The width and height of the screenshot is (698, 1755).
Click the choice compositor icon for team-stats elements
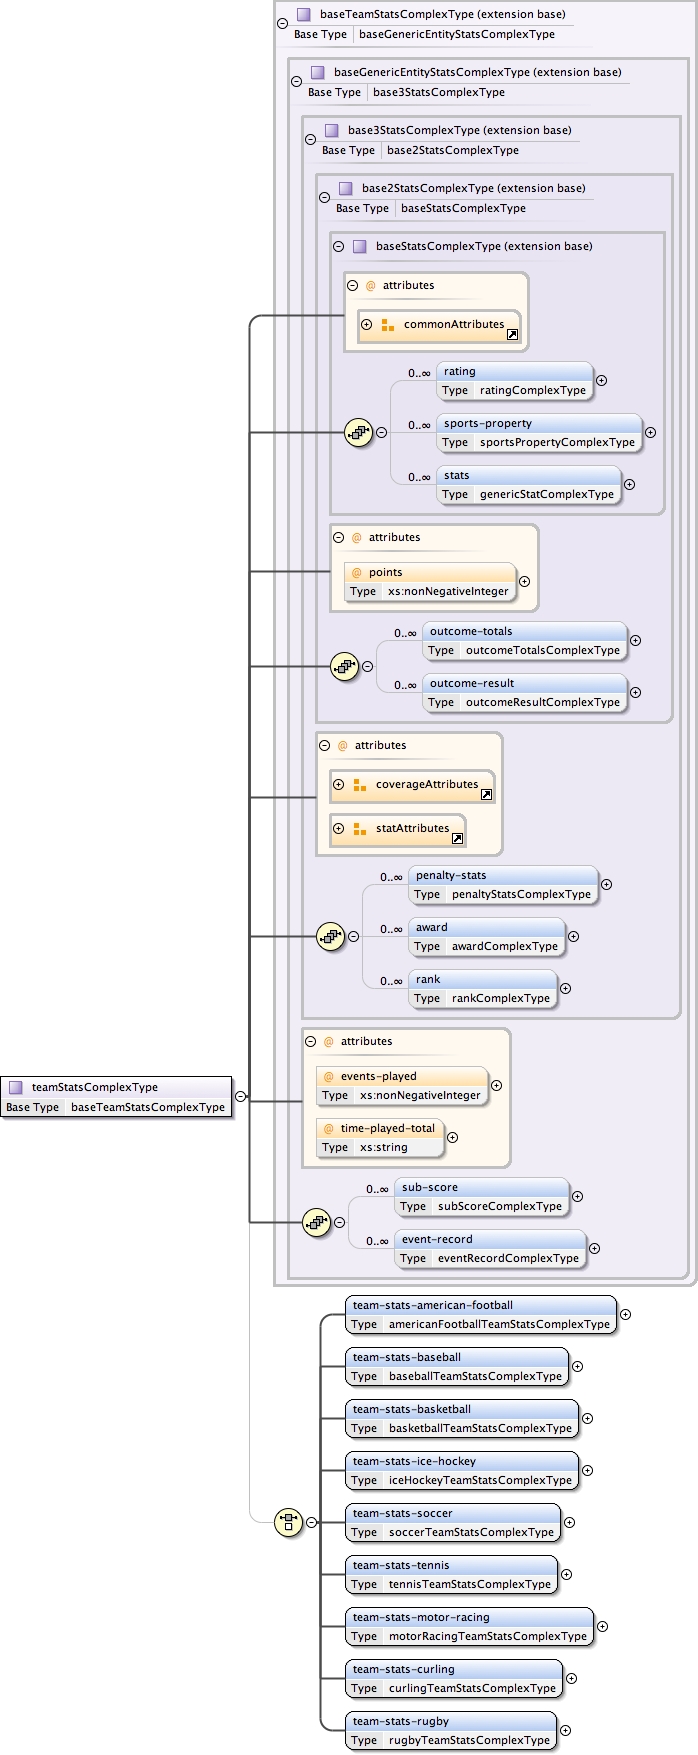(288, 1522)
